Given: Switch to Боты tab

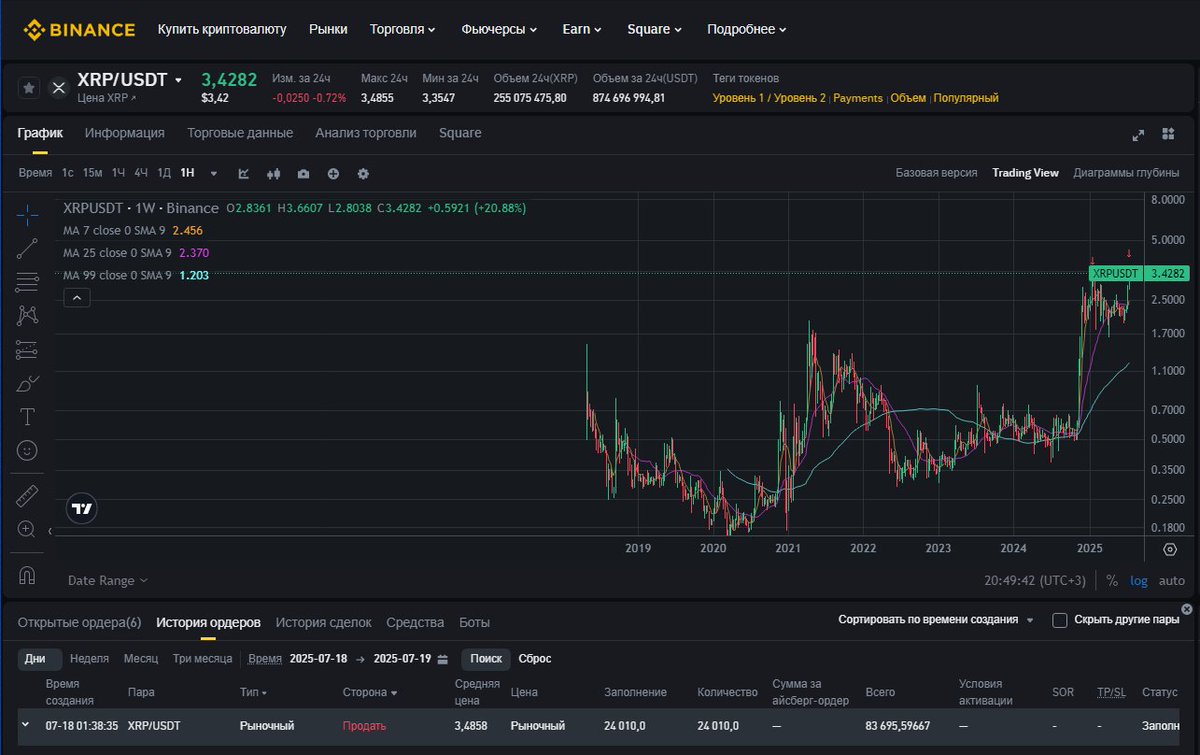Looking at the screenshot, I should 474,622.
